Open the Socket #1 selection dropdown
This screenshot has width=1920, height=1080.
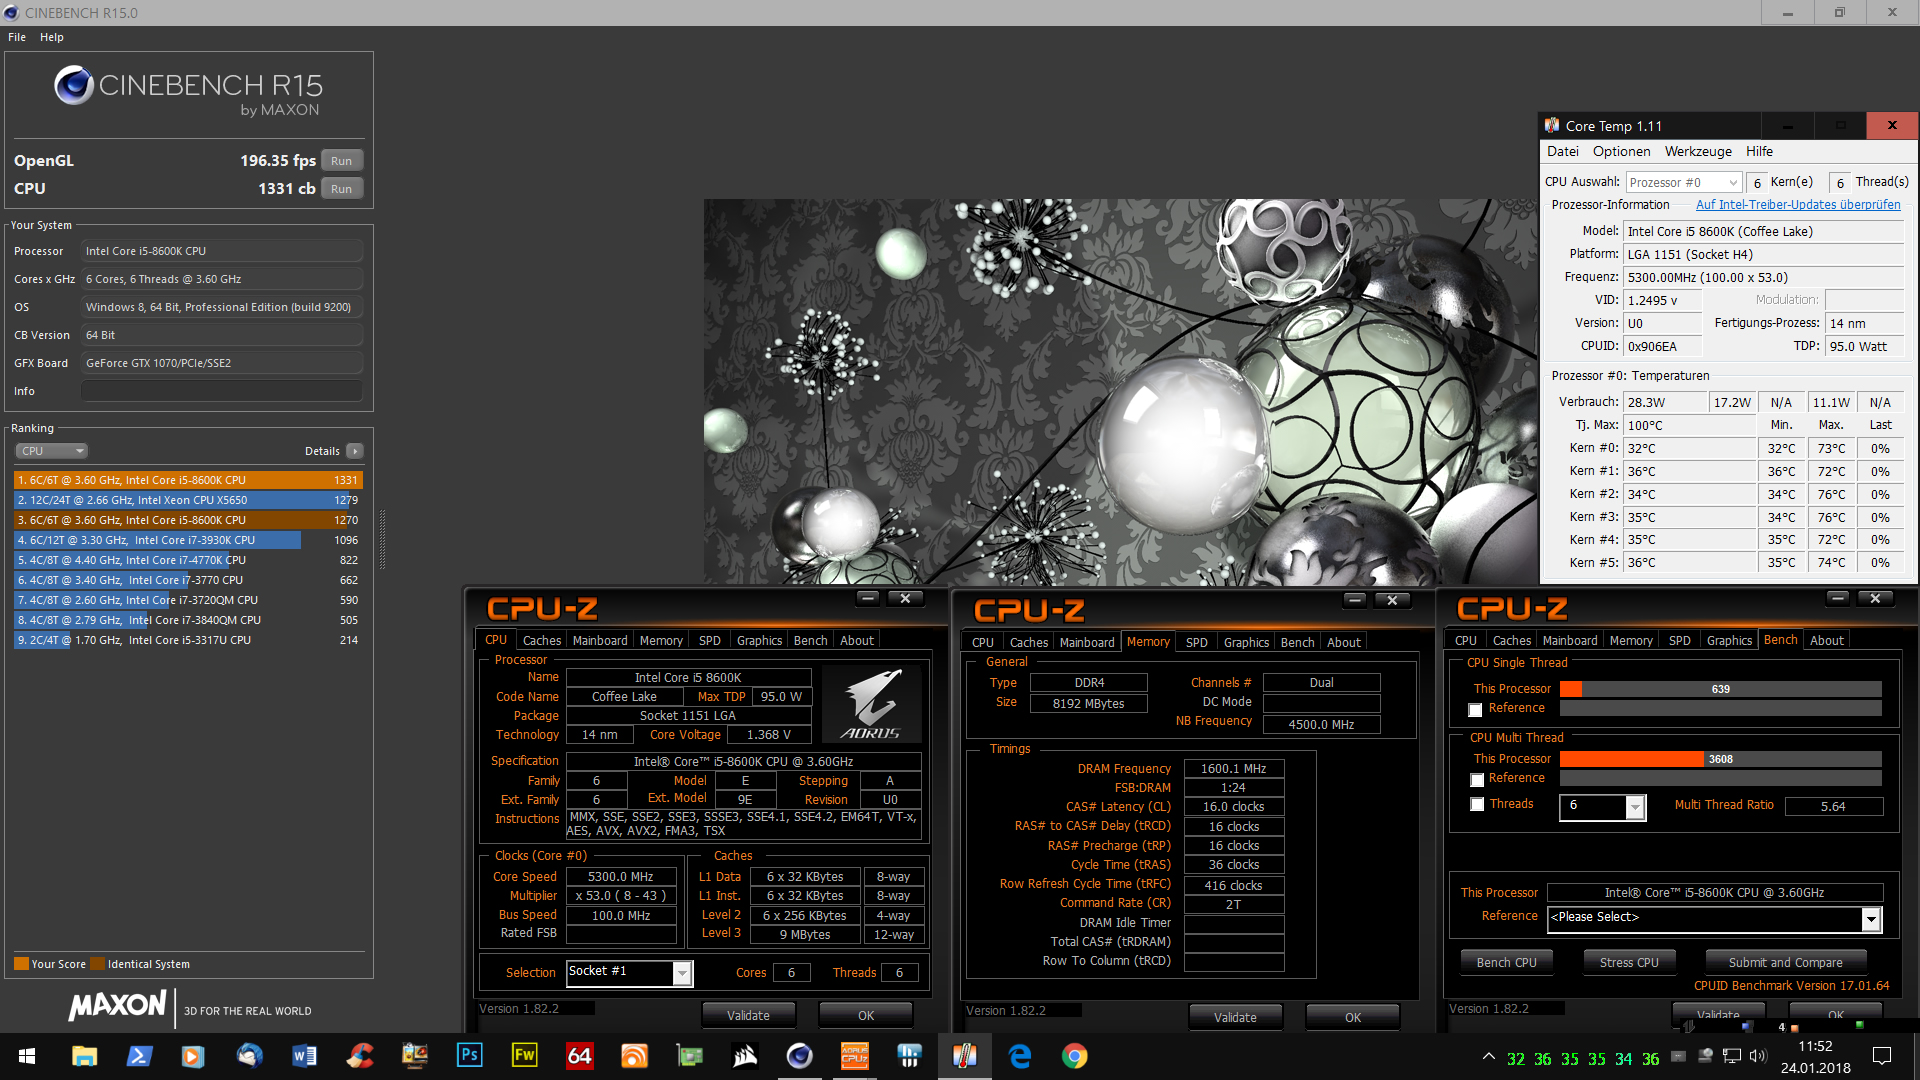(630, 973)
